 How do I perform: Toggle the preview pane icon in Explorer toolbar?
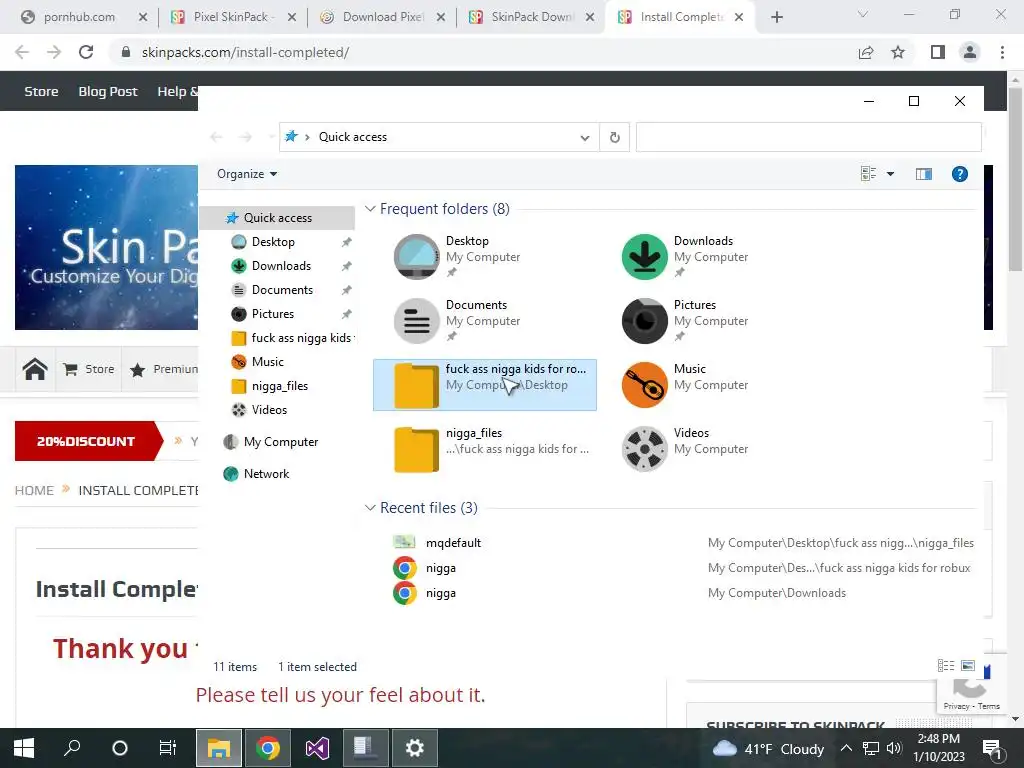point(923,174)
